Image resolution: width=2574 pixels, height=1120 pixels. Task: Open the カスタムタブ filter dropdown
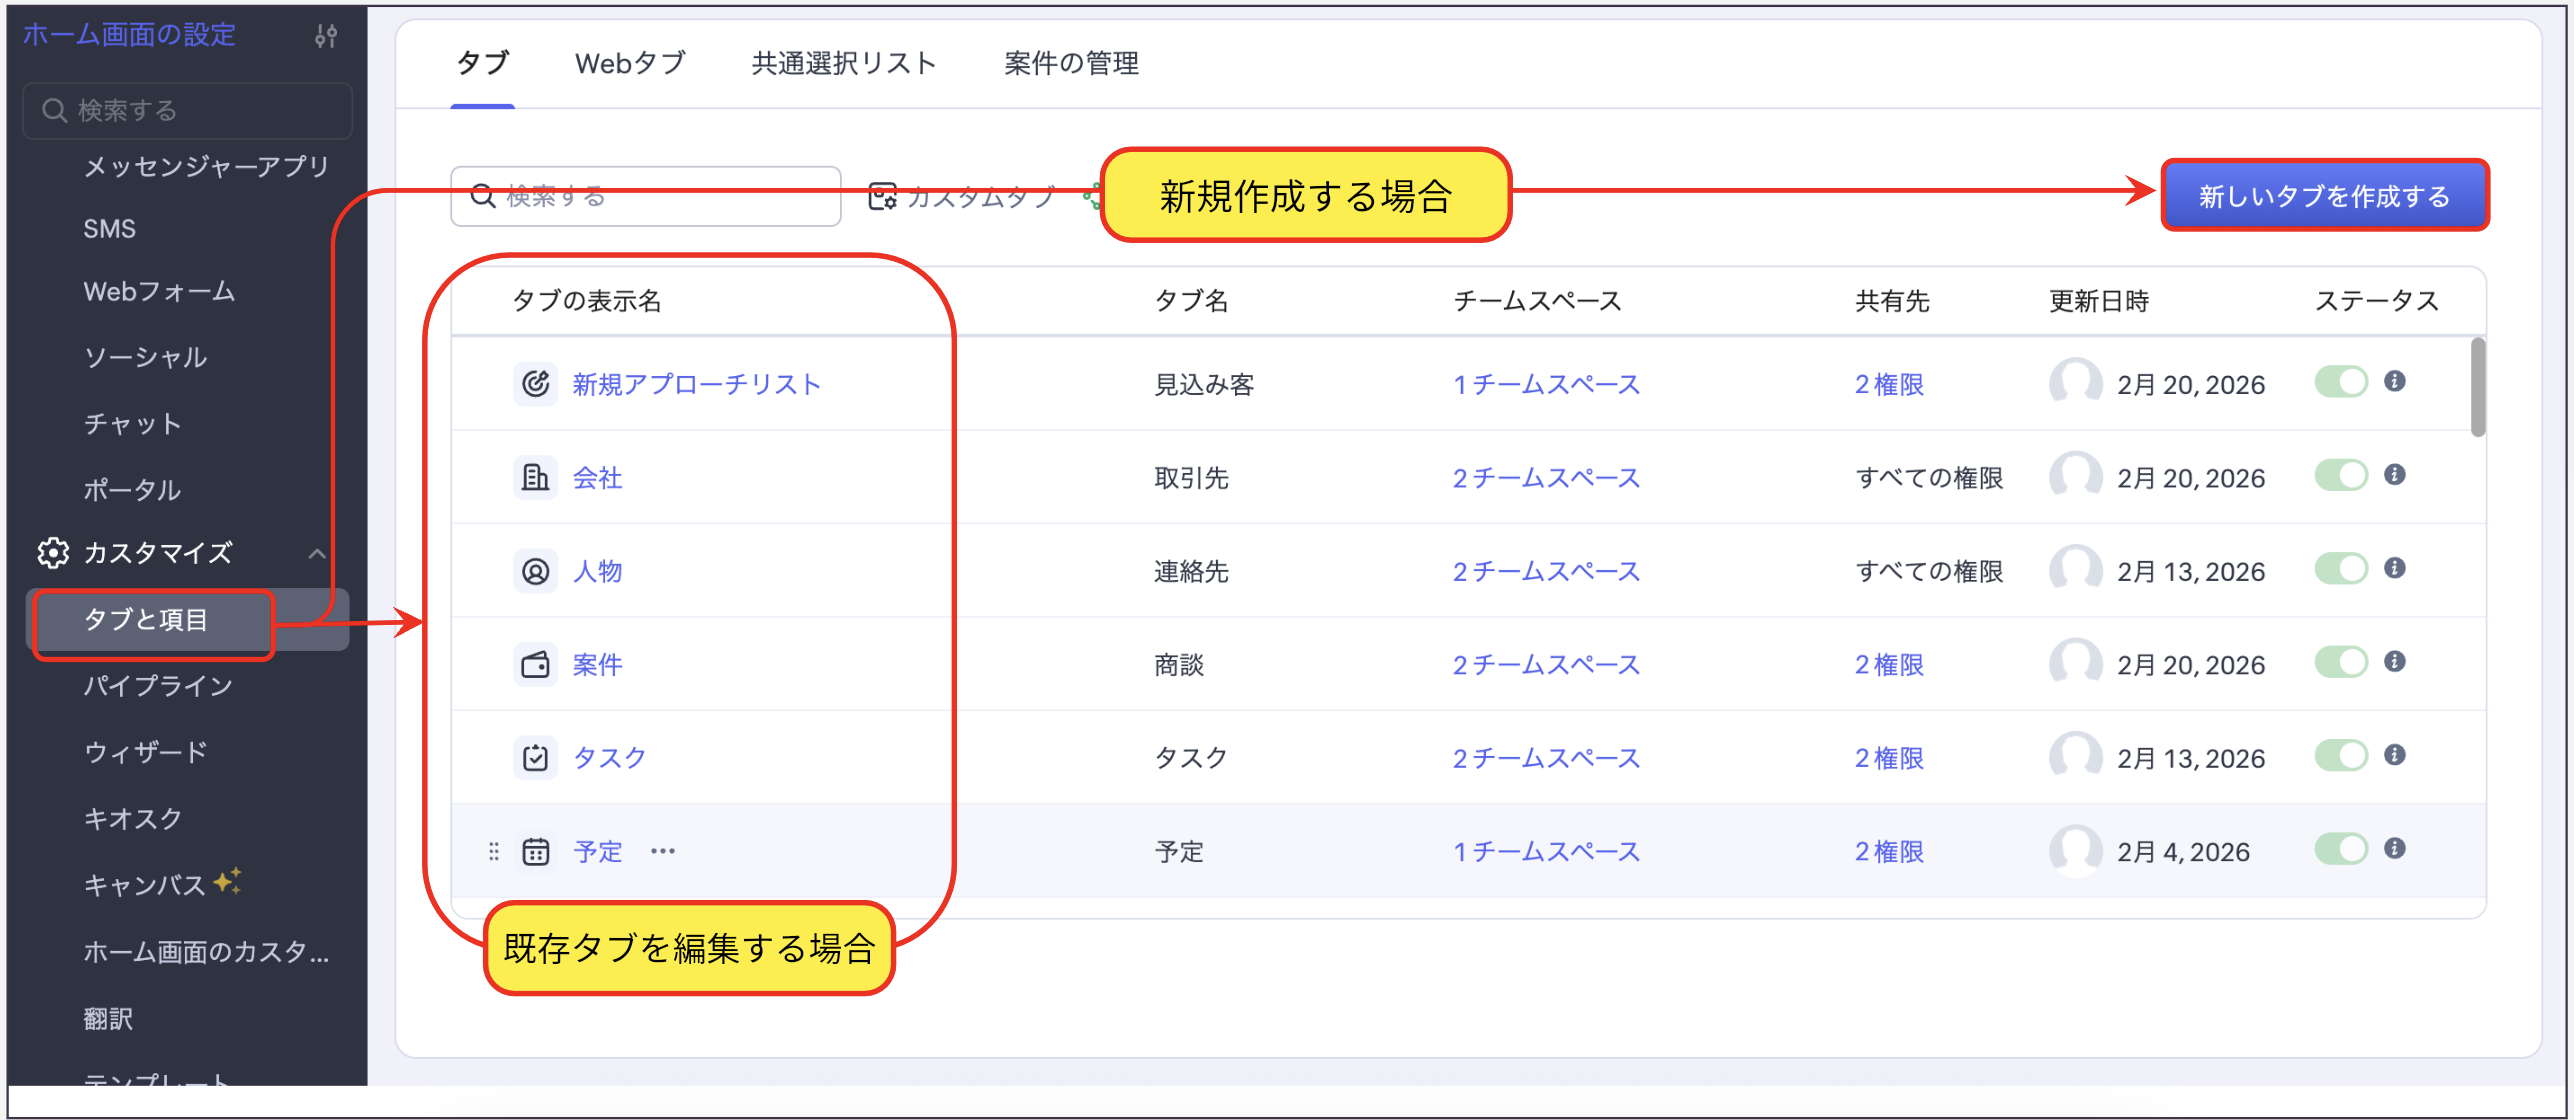coord(962,197)
